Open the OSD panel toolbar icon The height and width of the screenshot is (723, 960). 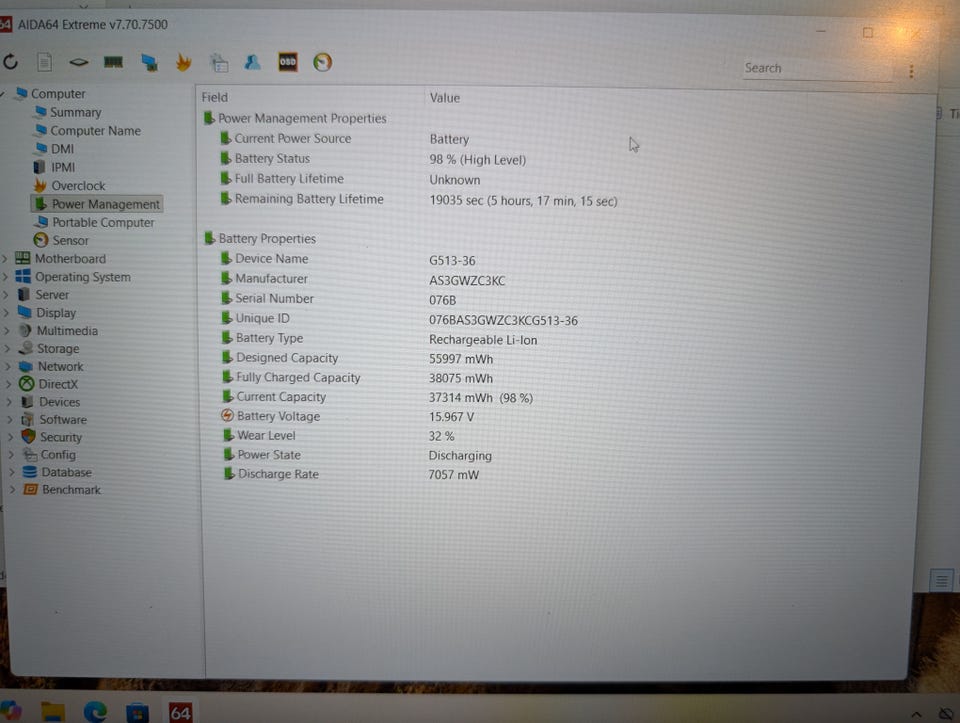coord(288,62)
